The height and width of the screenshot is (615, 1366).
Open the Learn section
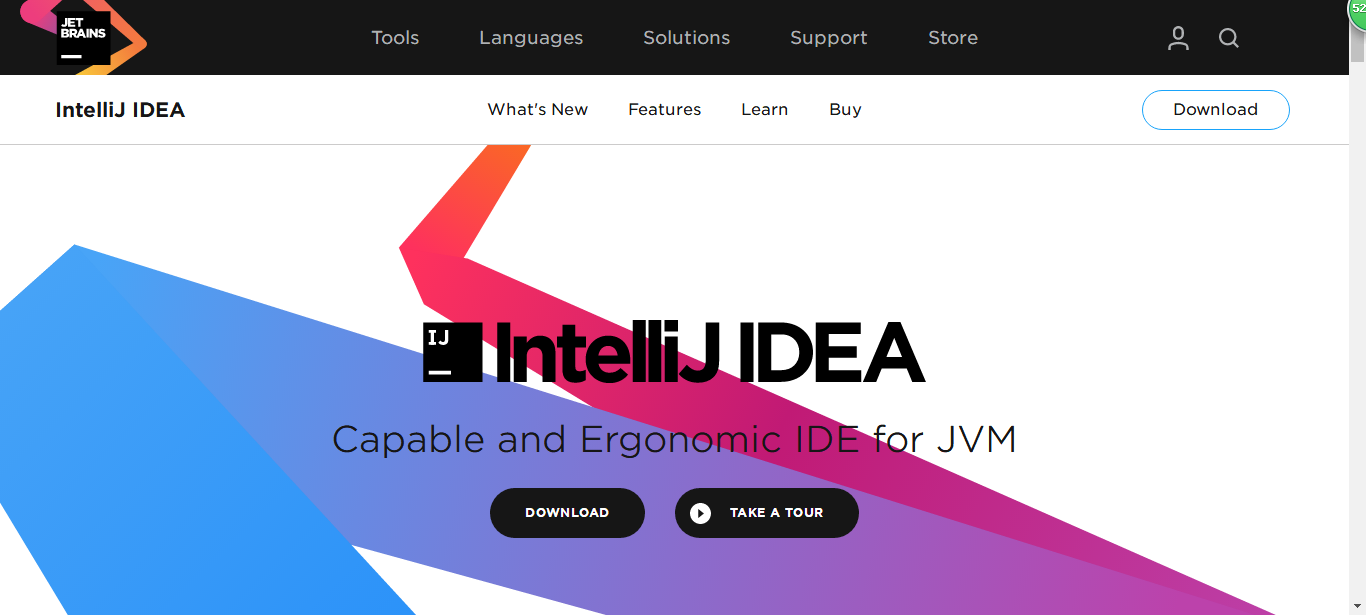pos(765,110)
